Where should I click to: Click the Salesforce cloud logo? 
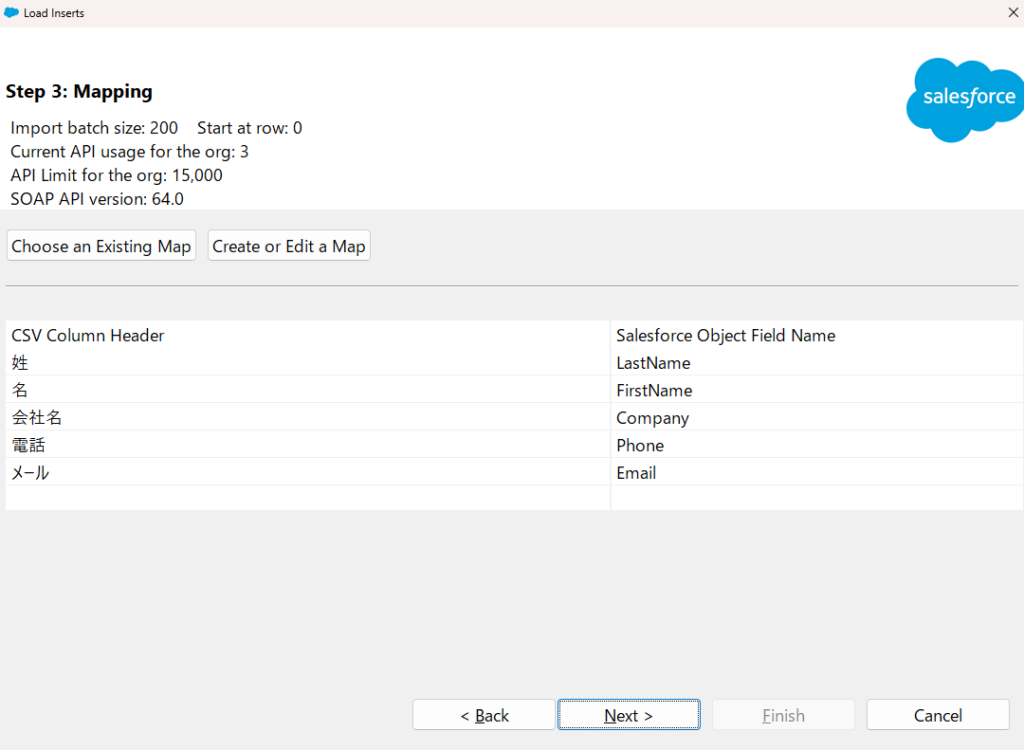pos(963,99)
